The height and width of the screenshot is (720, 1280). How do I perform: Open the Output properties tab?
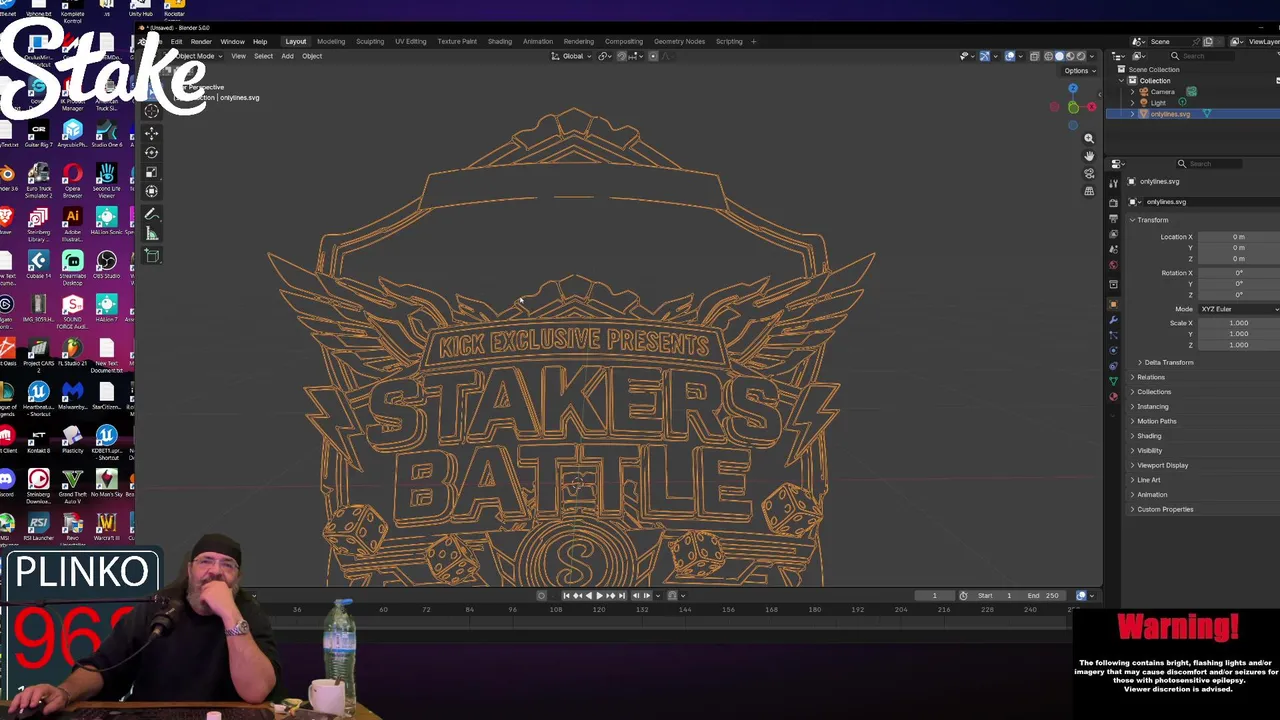1113,218
